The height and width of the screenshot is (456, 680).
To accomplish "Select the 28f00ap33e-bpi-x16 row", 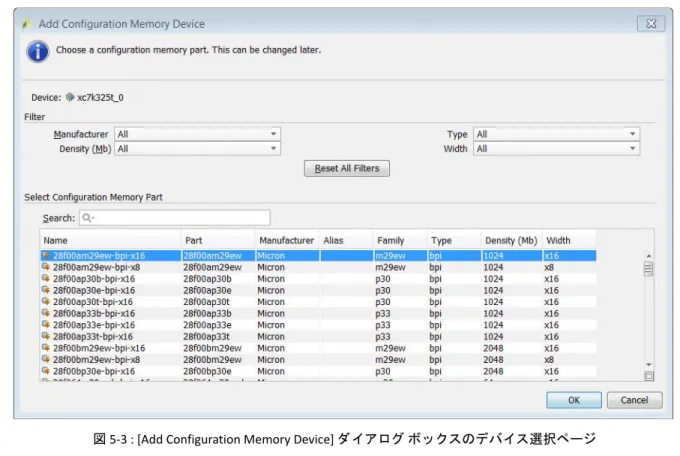I will (x=318, y=325).
